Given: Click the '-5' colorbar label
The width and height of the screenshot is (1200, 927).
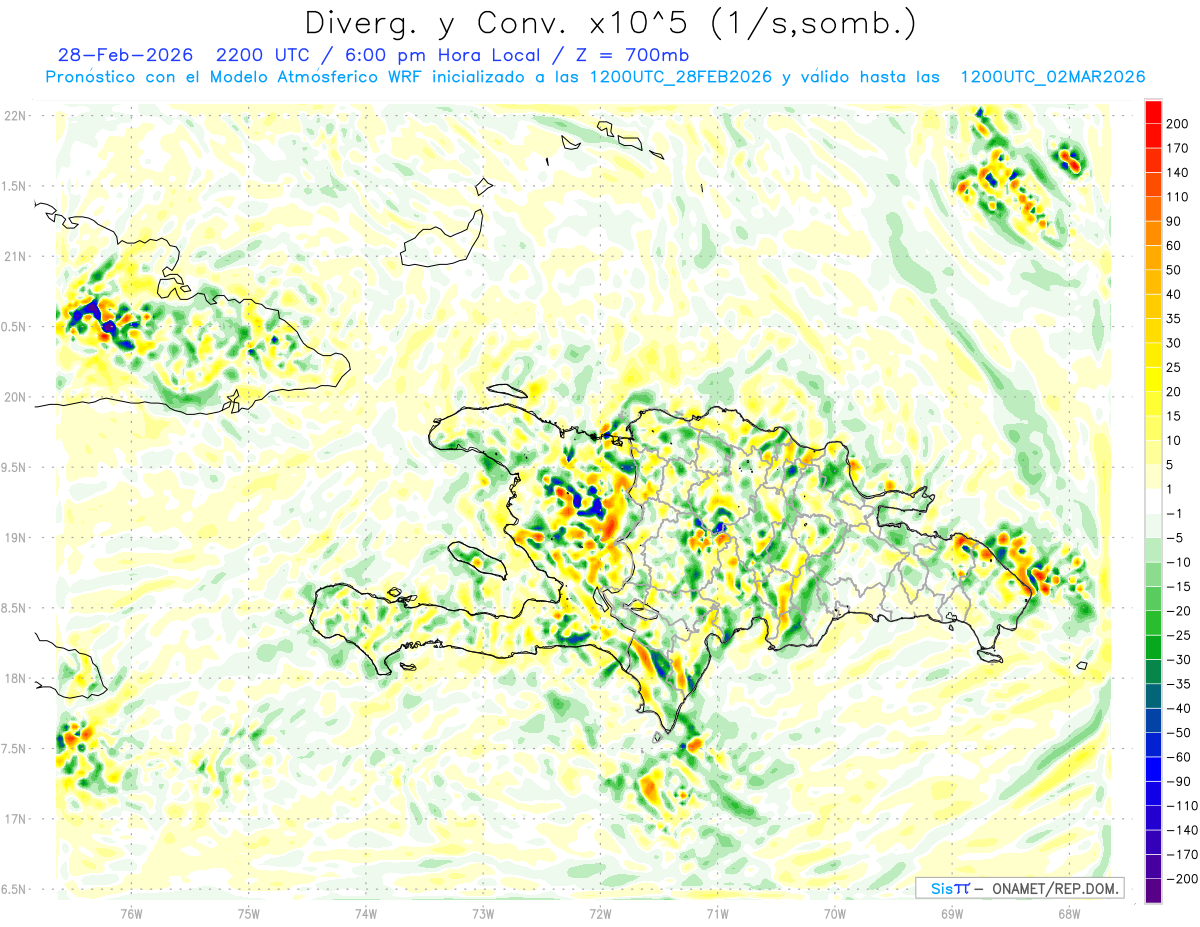Looking at the screenshot, I should [x=1175, y=538].
